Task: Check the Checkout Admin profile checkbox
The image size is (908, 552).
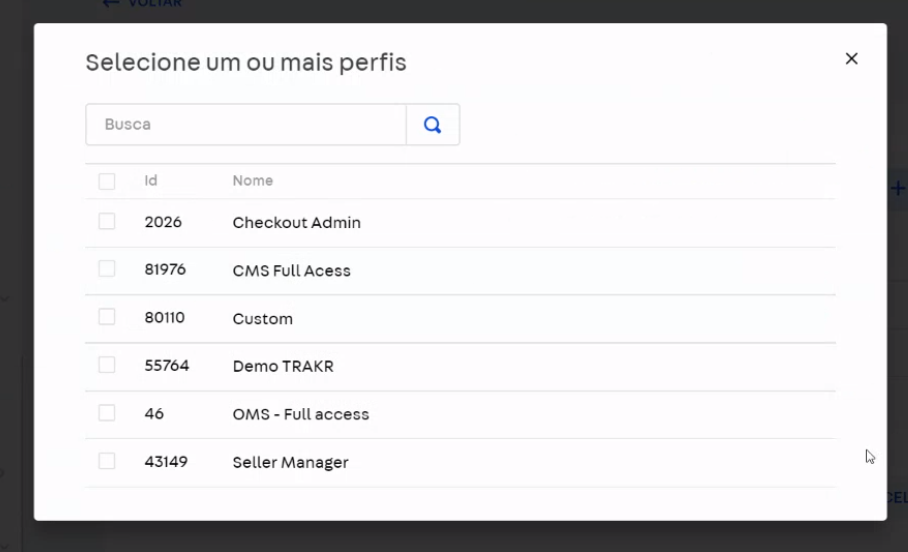Action: pyautogui.click(x=107, y=221)
